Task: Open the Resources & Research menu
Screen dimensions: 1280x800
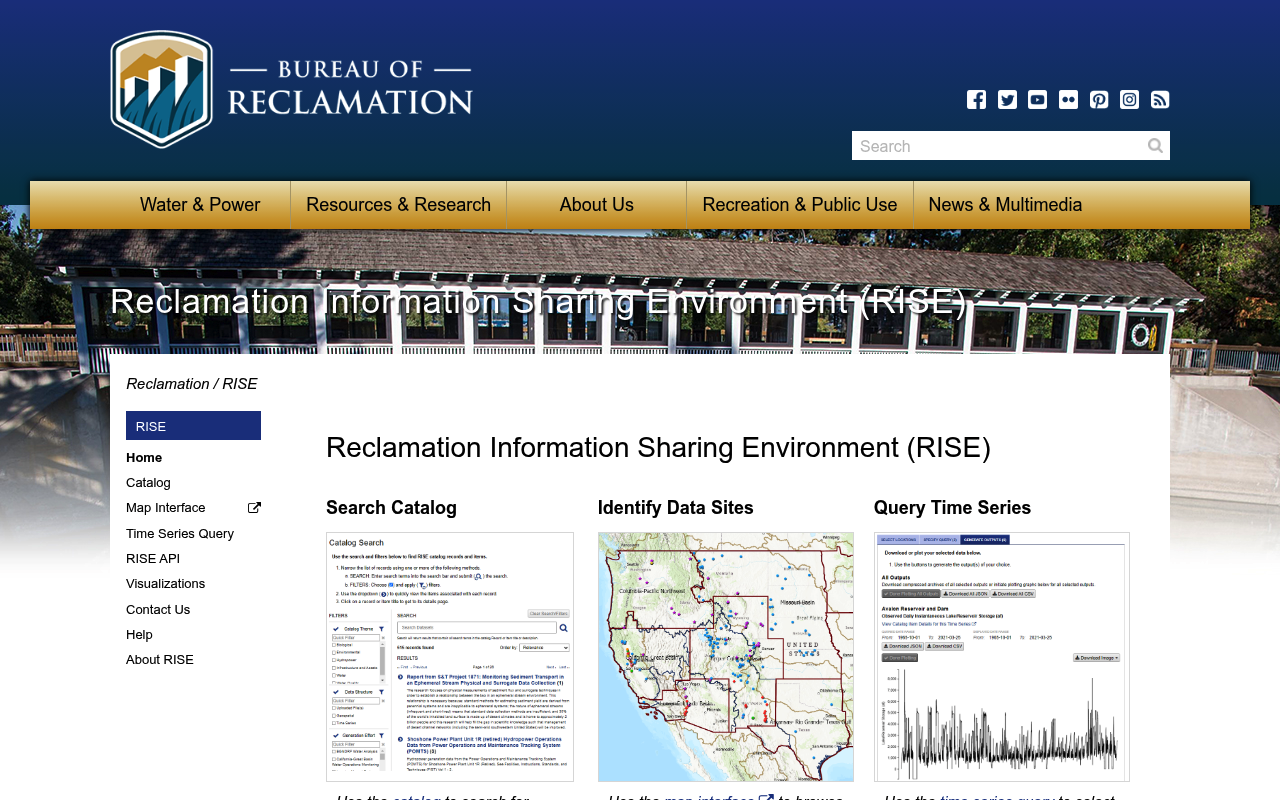Action: (398, 205)
